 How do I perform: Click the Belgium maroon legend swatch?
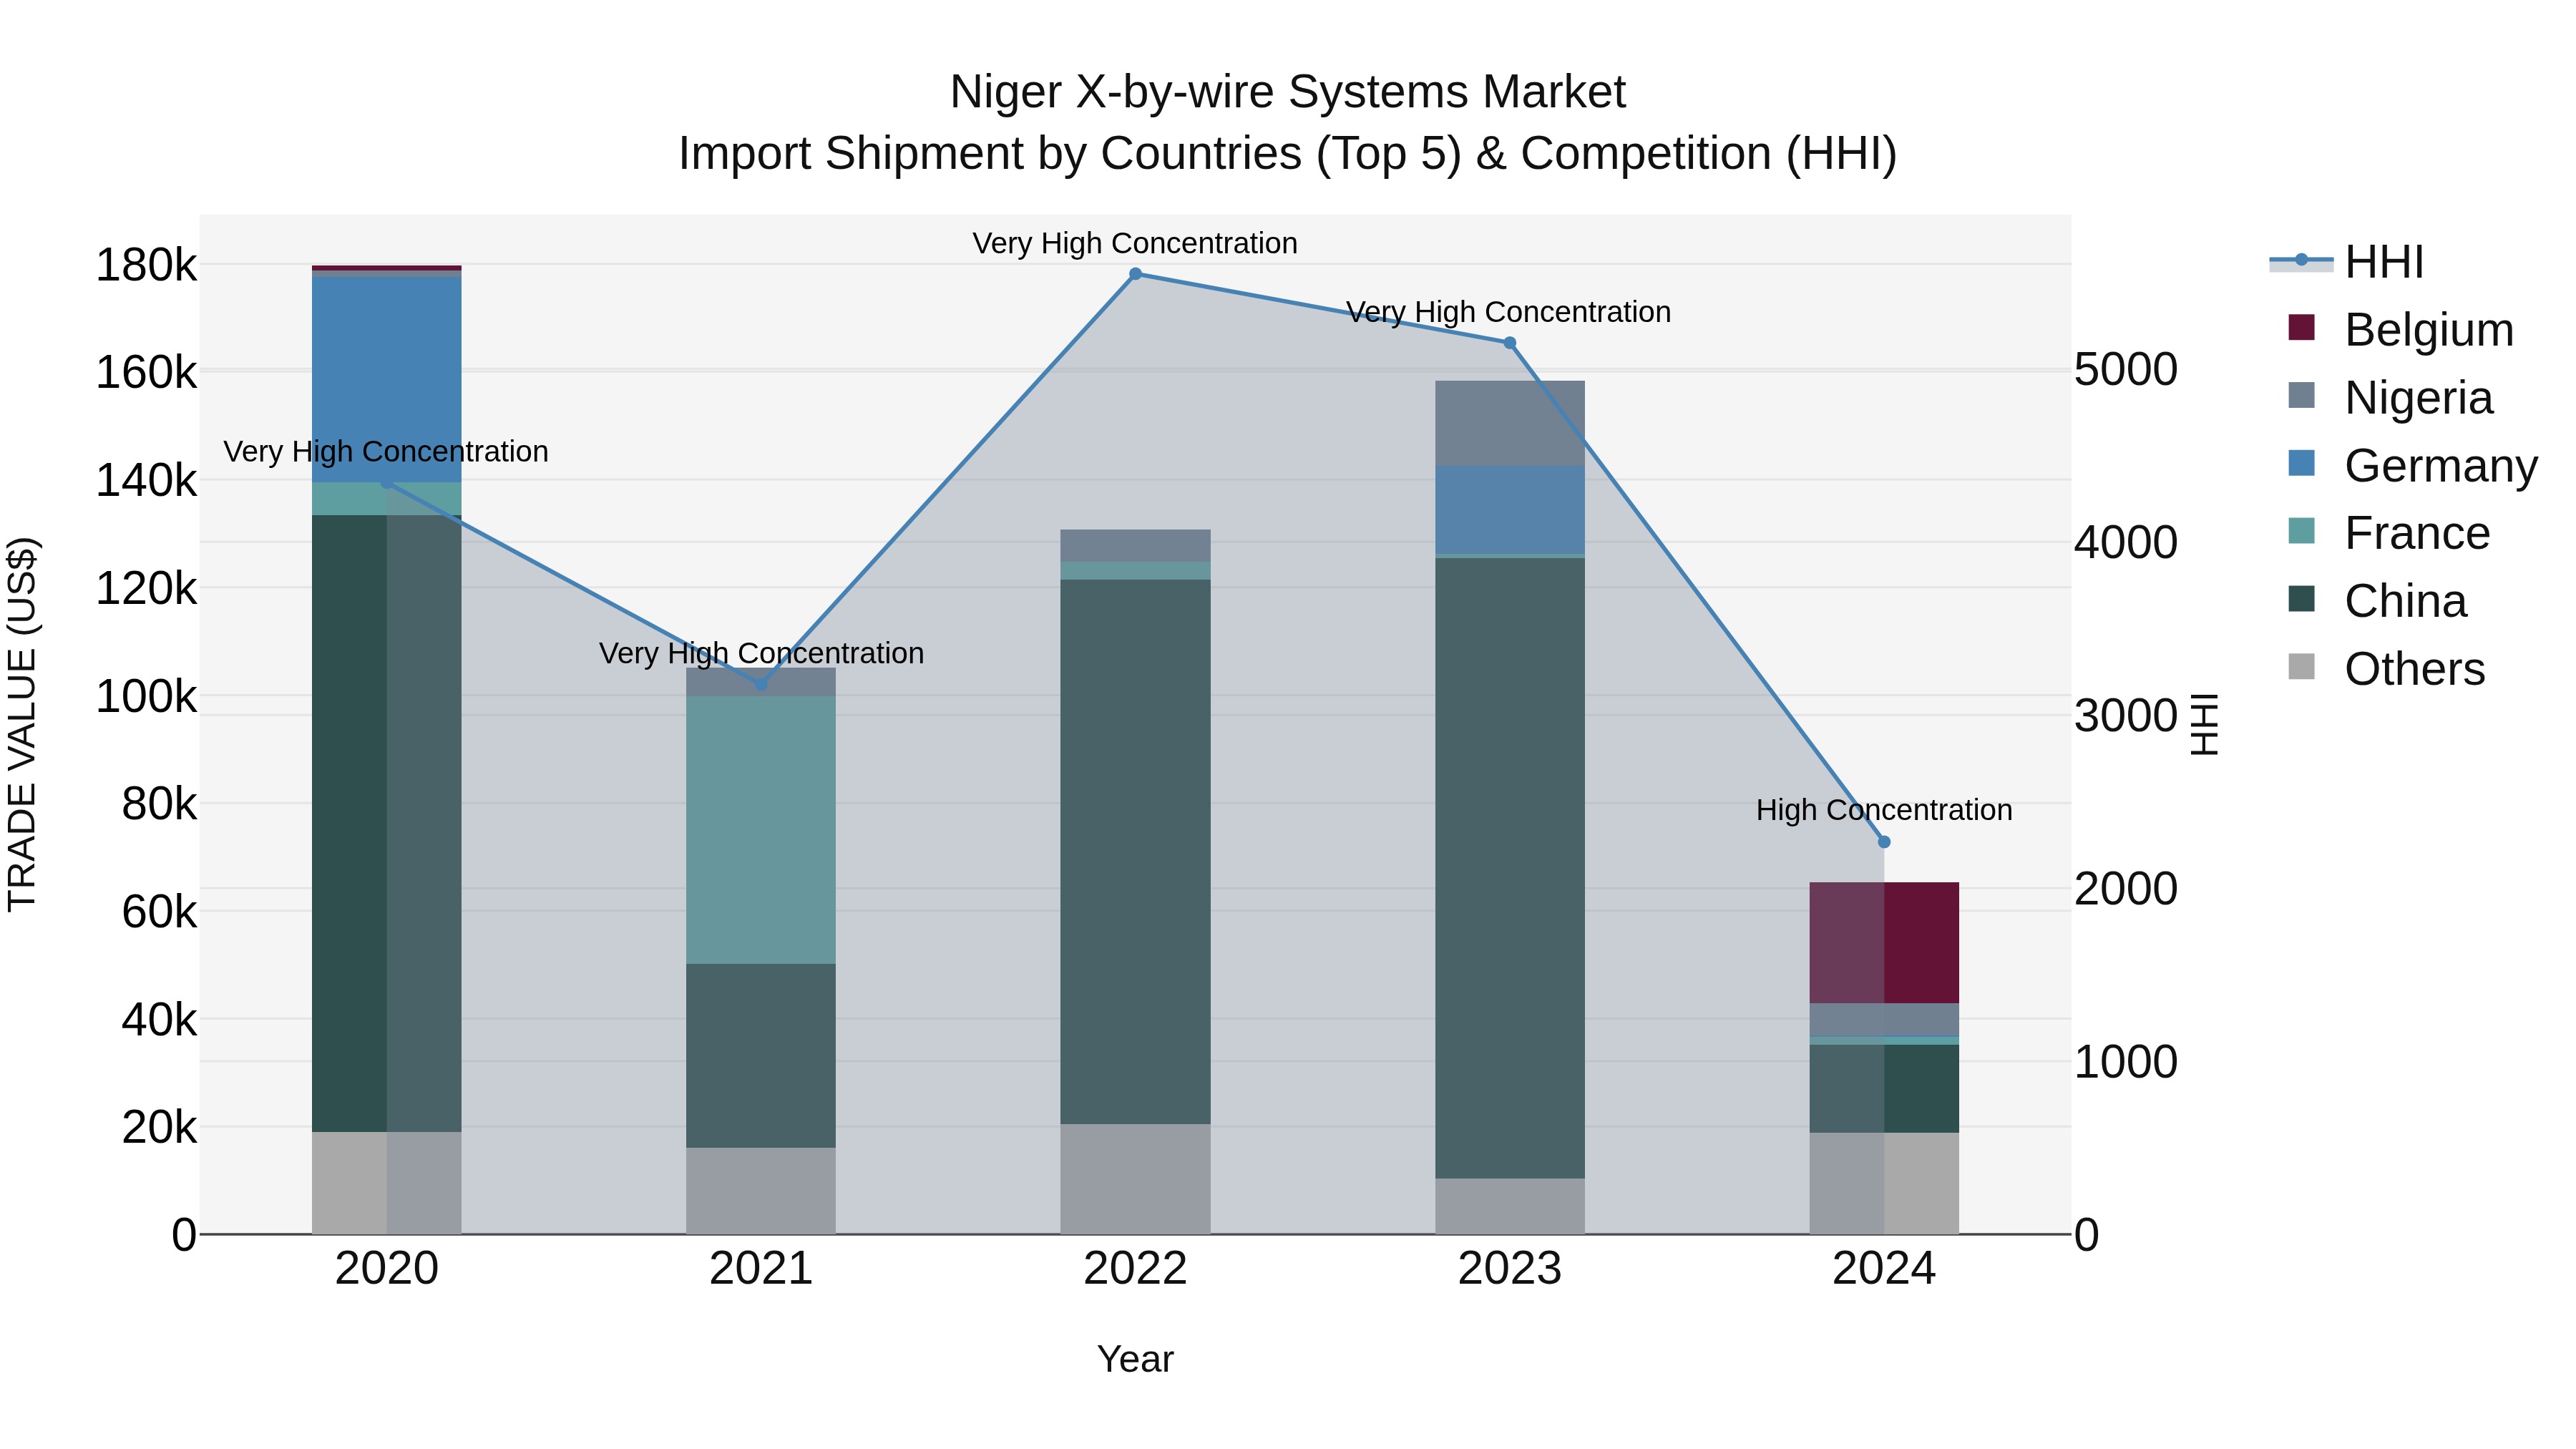(x=2301, y=328)
